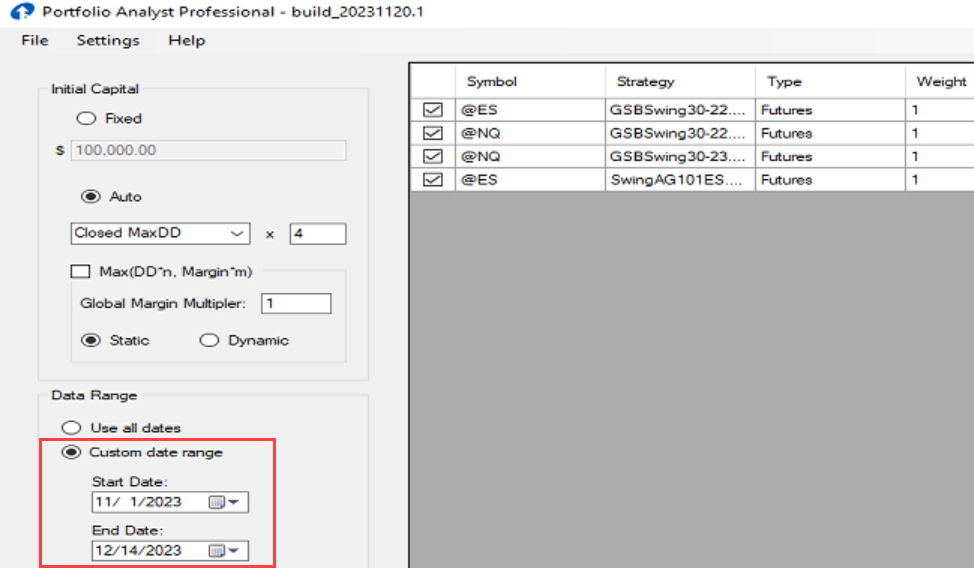Open the Settings menu
Viewport: 974px width, 568px height.
108,40
